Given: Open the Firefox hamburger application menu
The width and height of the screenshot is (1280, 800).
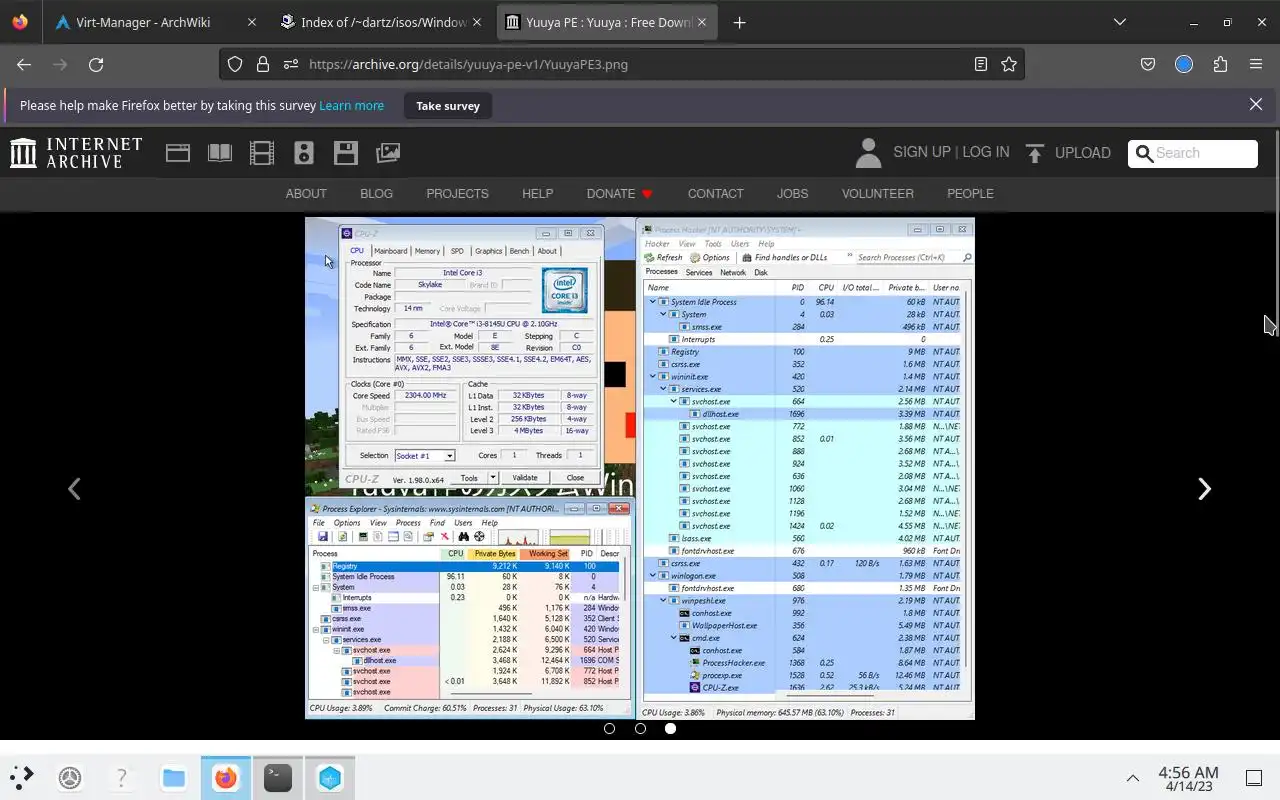Looking at the screenshot, I should (1256, 64).
